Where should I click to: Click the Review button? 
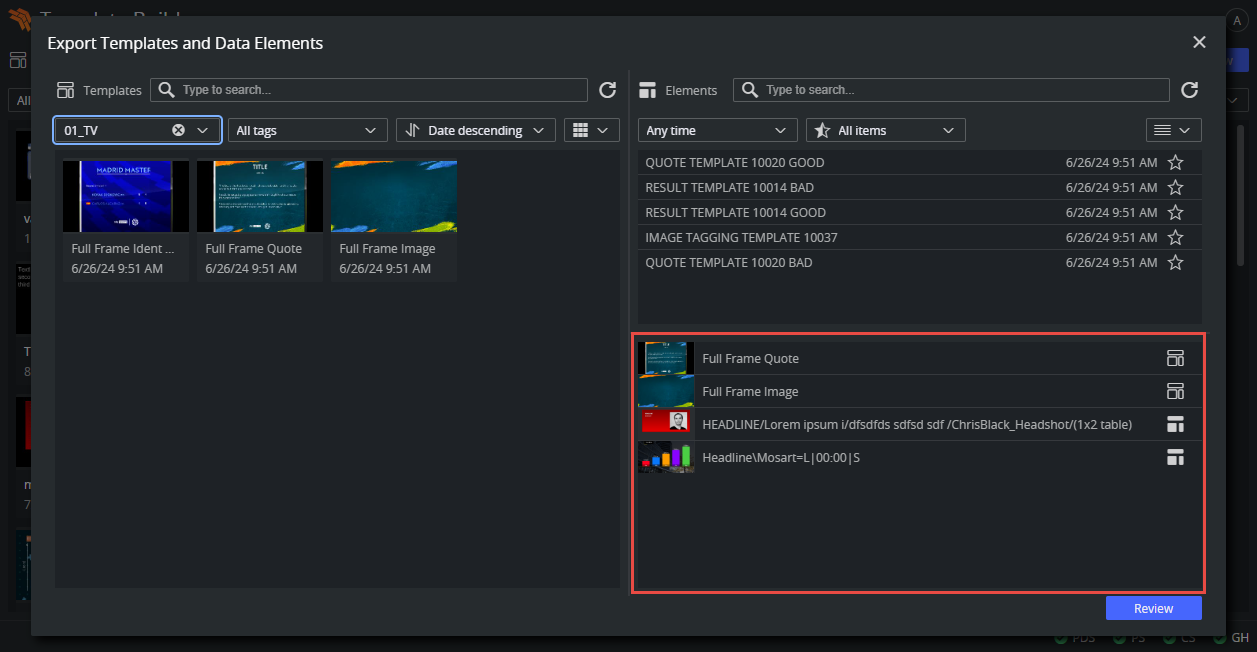point(1153,608)
